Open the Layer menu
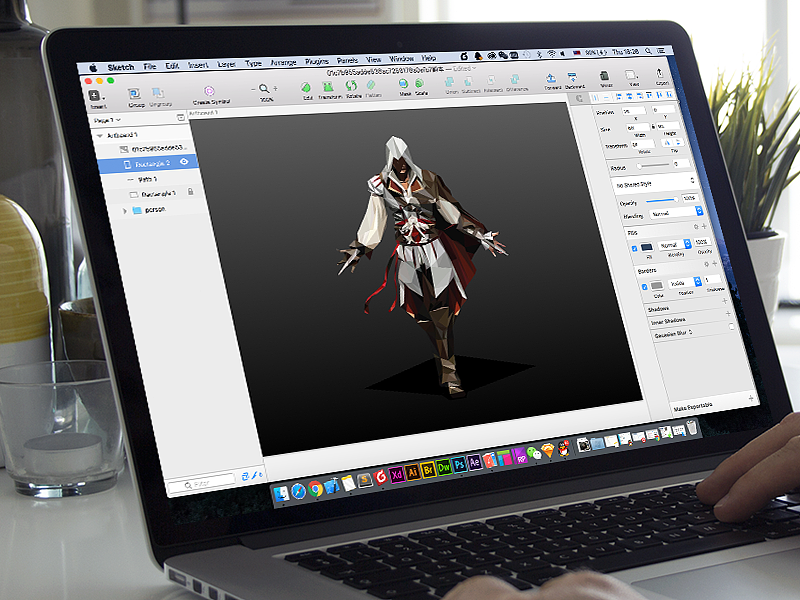 [227, 64]
